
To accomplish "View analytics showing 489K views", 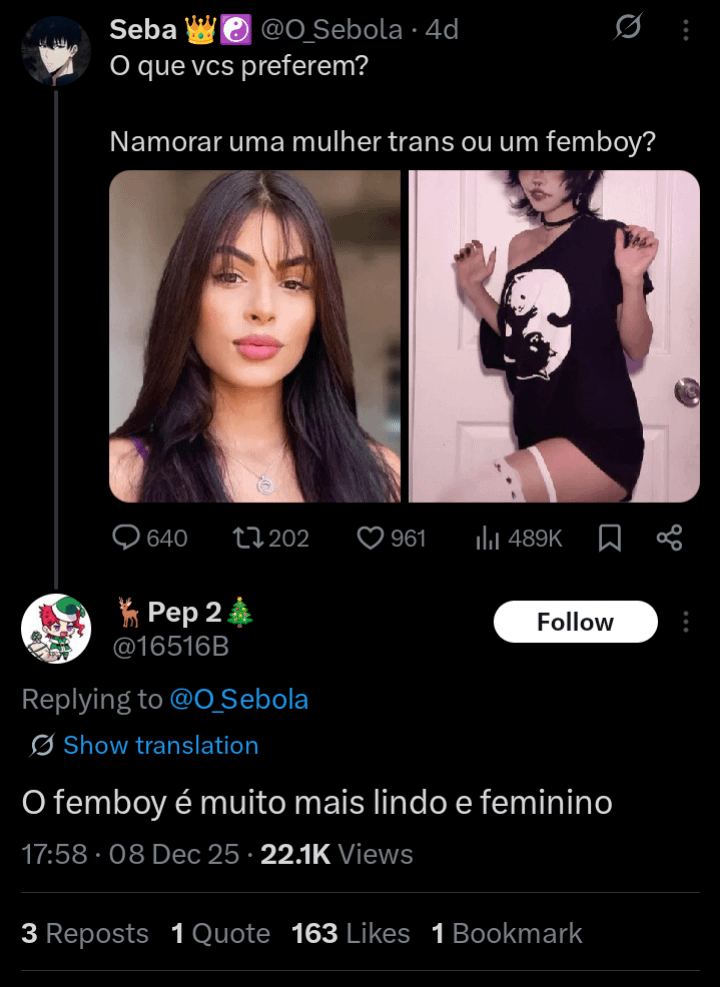I will (488, 538).
